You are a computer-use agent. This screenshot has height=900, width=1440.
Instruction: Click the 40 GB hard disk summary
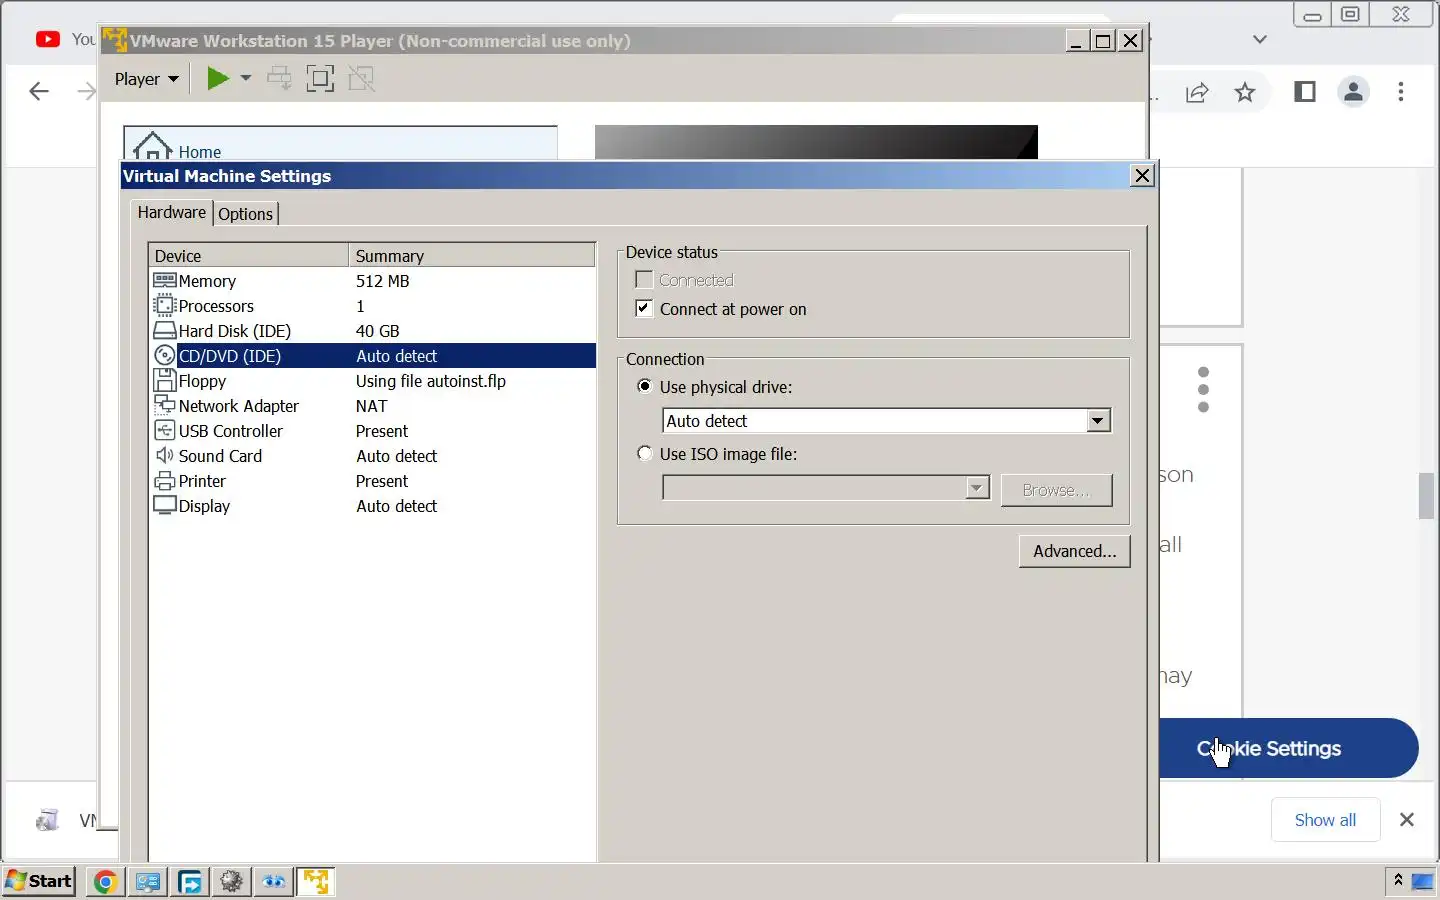pyautogui.click(x=377, y=331)
